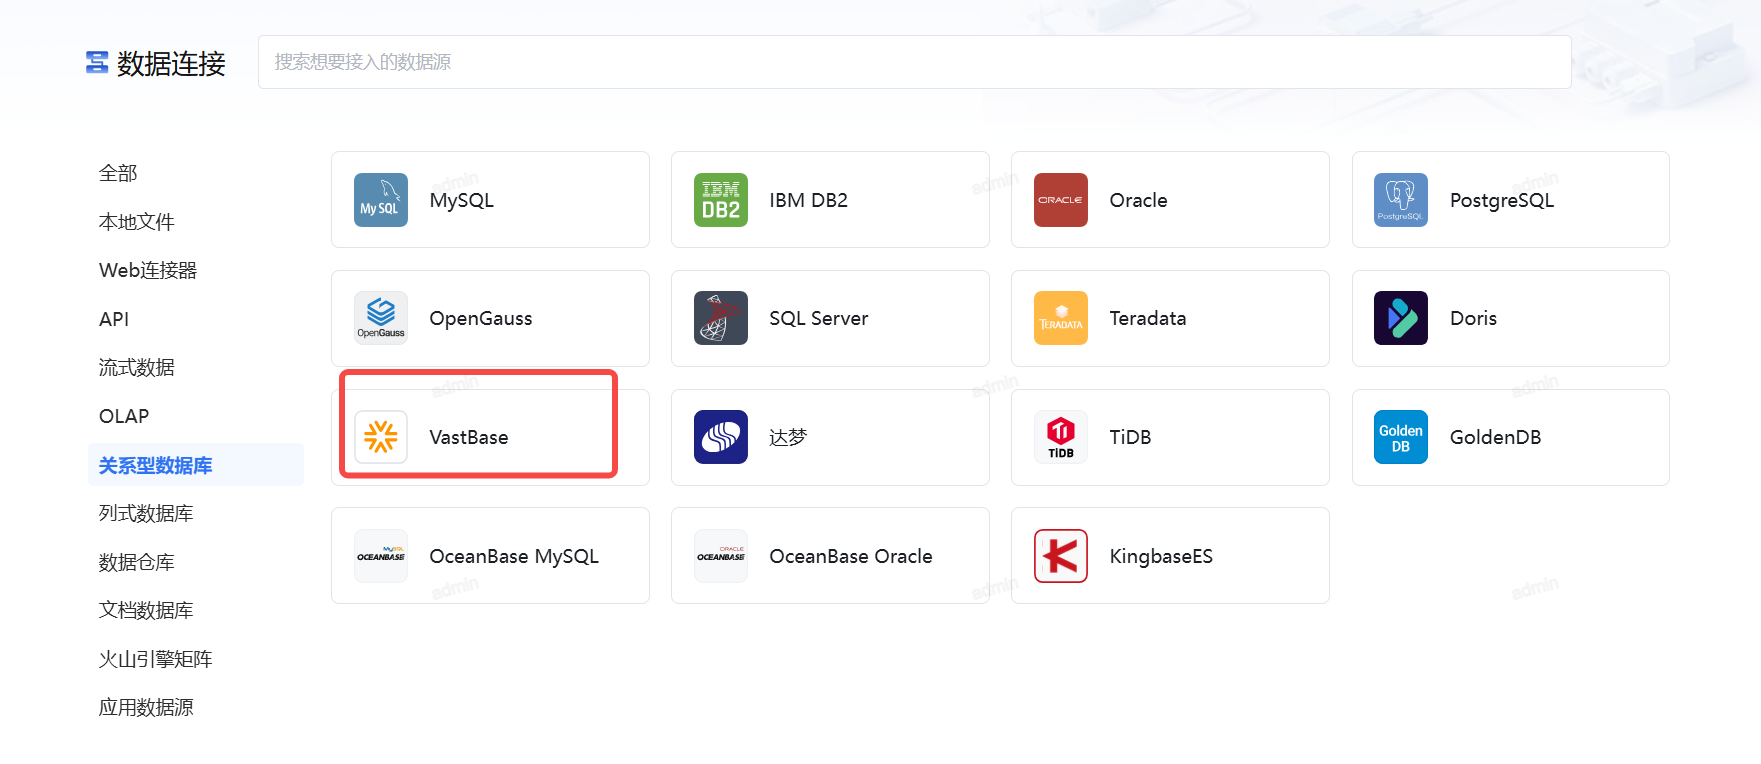Click the OceanBase MySQL logo icon

point(381,556)
